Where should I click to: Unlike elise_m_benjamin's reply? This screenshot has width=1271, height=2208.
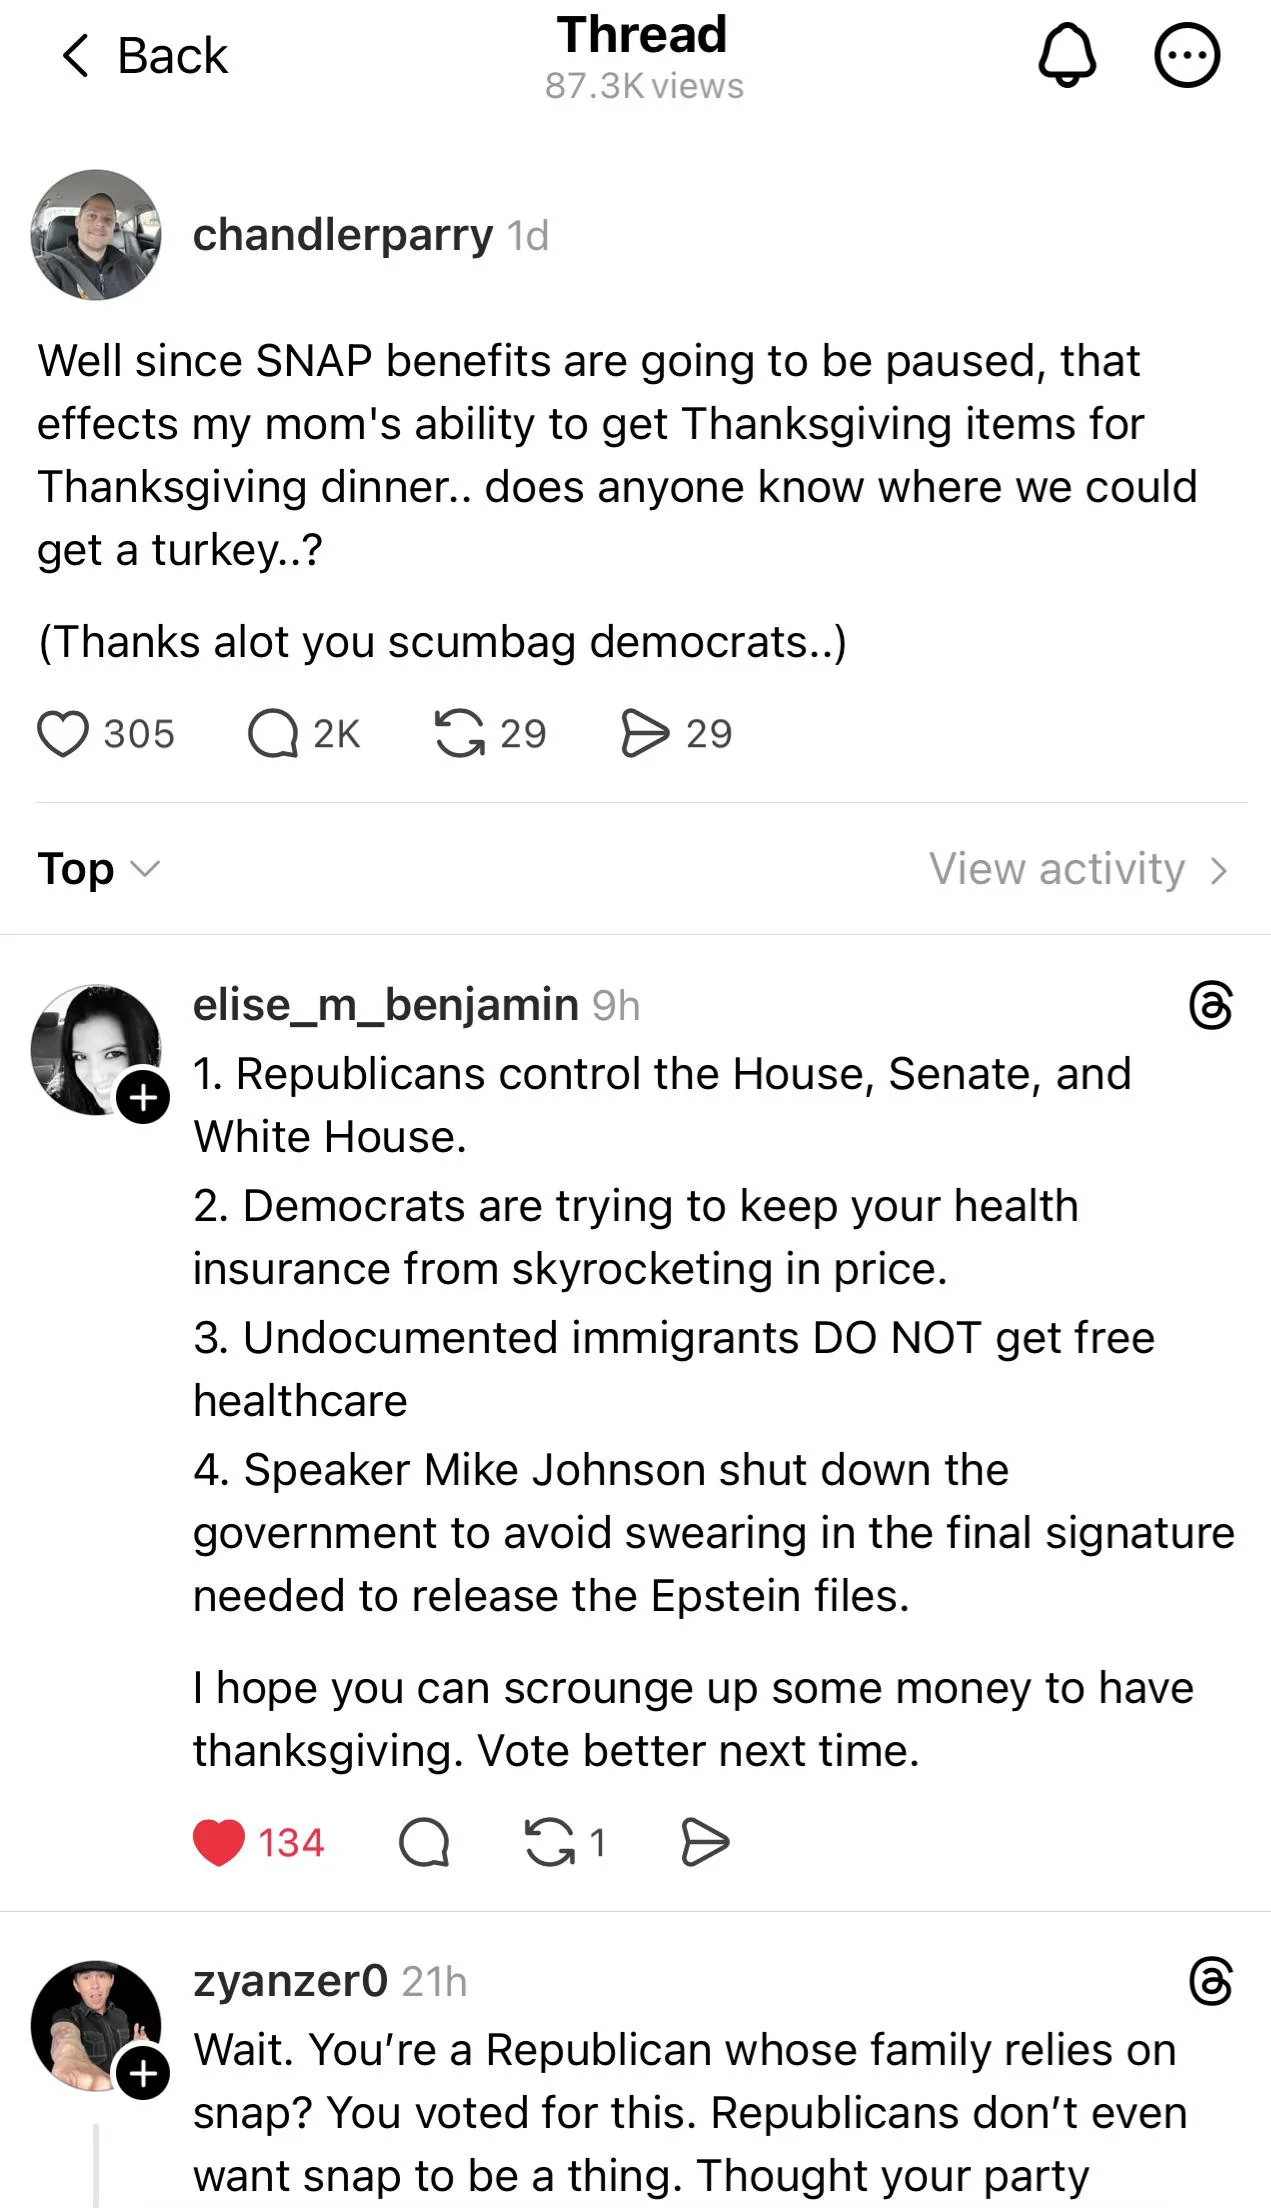coord(219,1842)
